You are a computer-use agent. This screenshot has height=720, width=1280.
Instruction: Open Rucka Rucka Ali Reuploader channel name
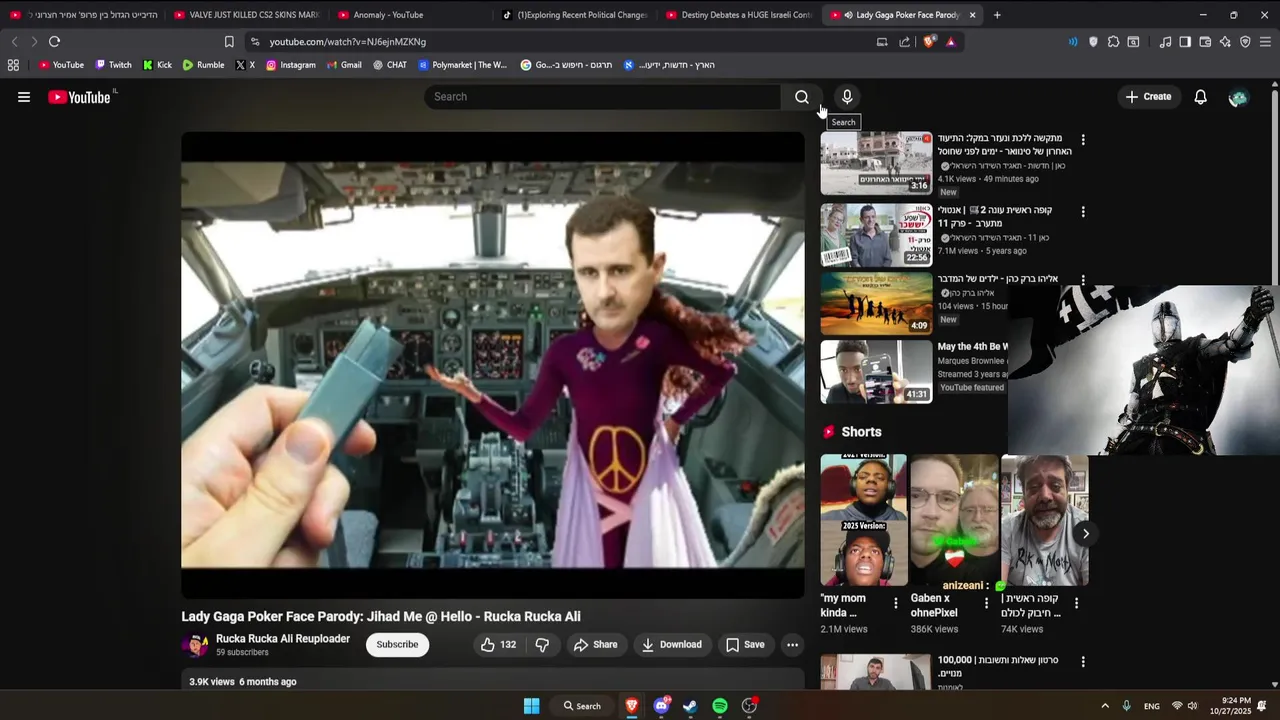point(283,639)
